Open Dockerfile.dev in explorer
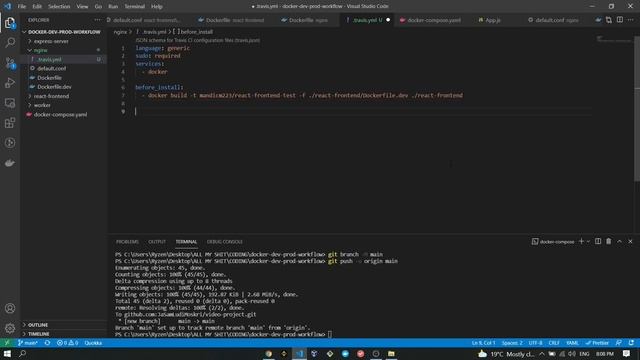 (54, 87)
